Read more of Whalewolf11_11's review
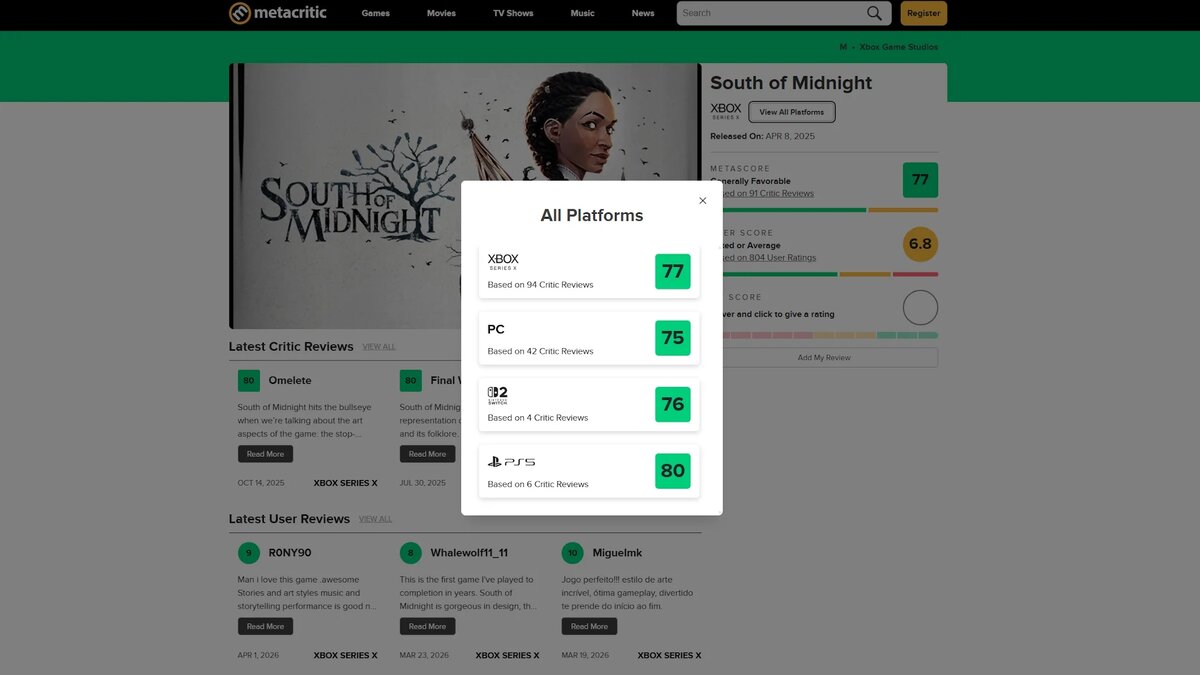1200x675 pixels. 427,626
